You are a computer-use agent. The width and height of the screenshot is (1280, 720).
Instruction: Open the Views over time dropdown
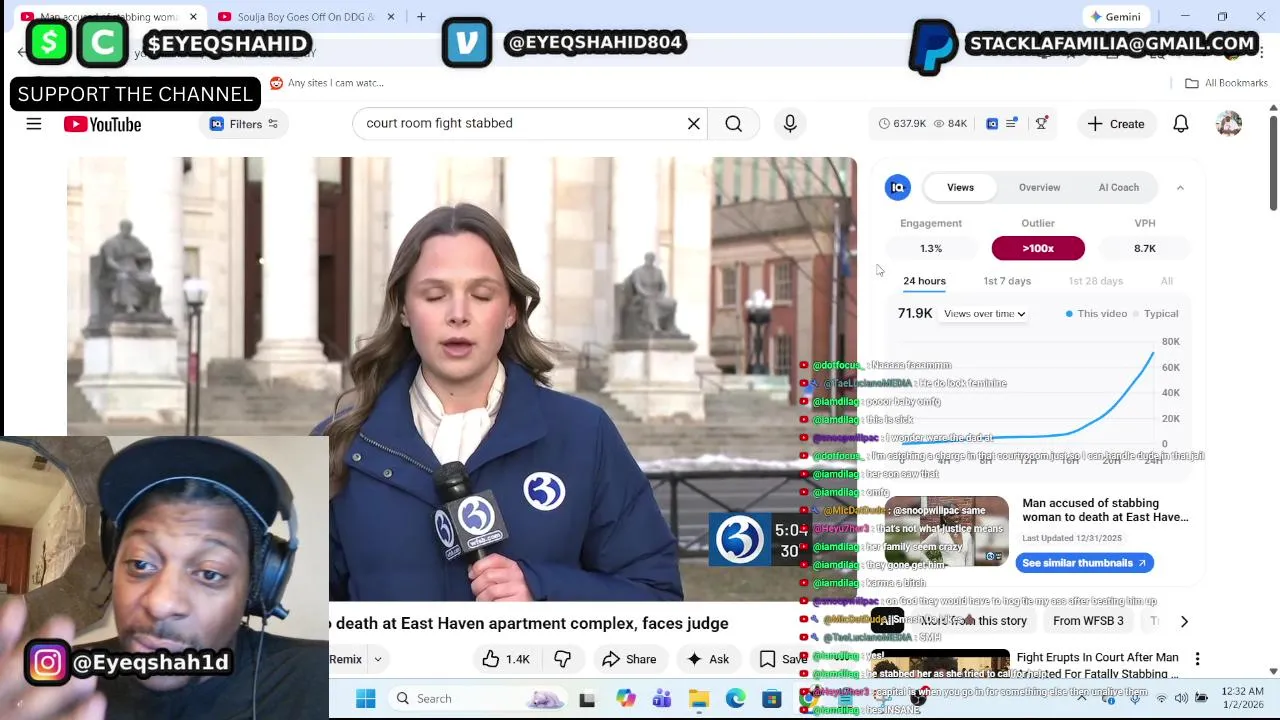pyautogui.click(x=985, y=314)
